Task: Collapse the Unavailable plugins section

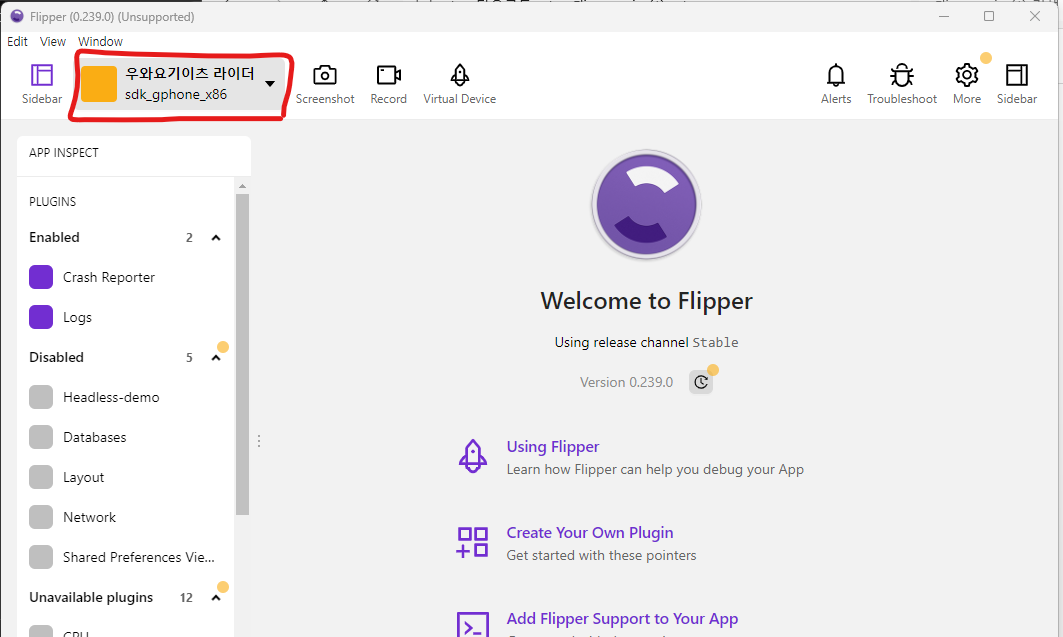Action: coord(216,598)
